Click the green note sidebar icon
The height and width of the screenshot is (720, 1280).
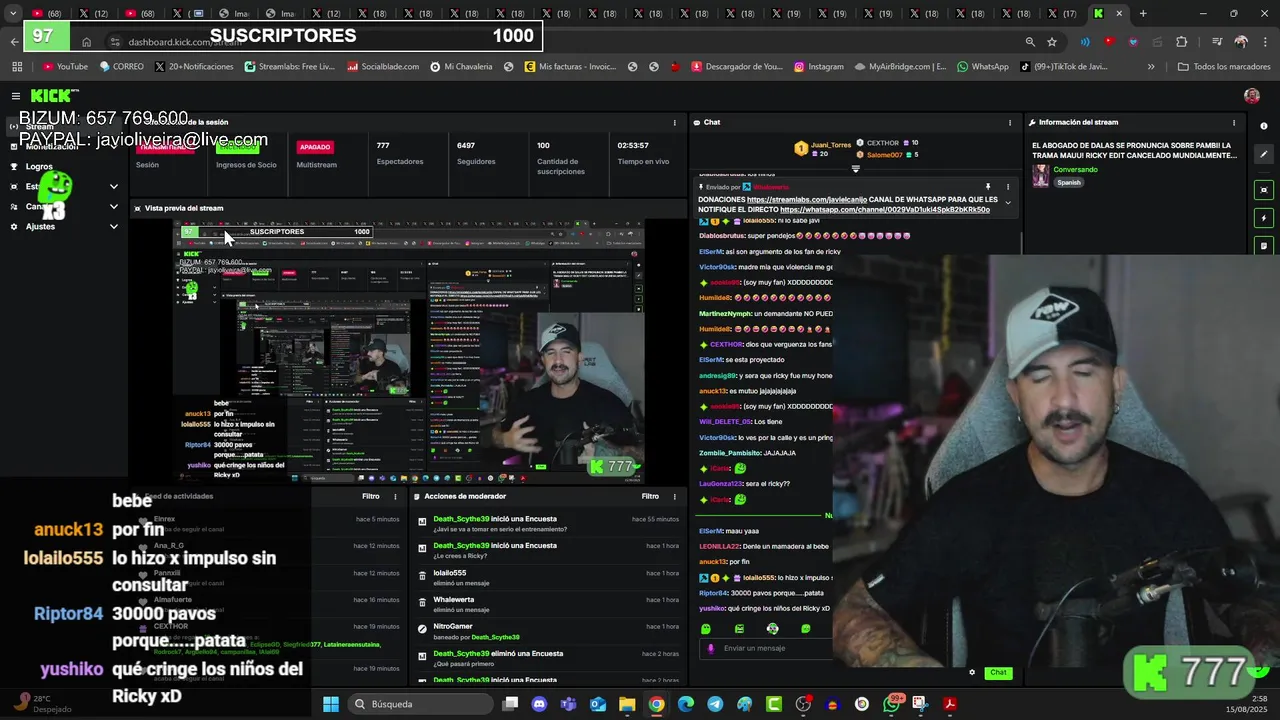1264,246
